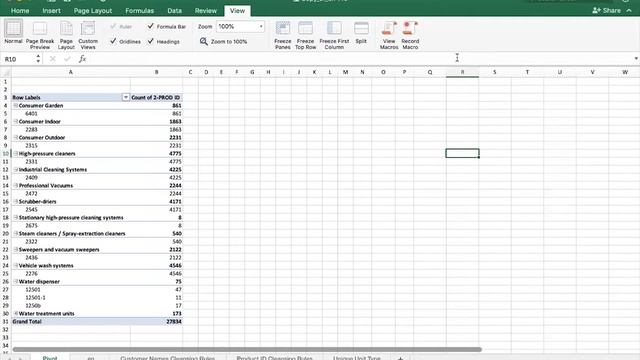Open View Macros
The height and width of the screenshot is (360, 640).
pos(389,36)
